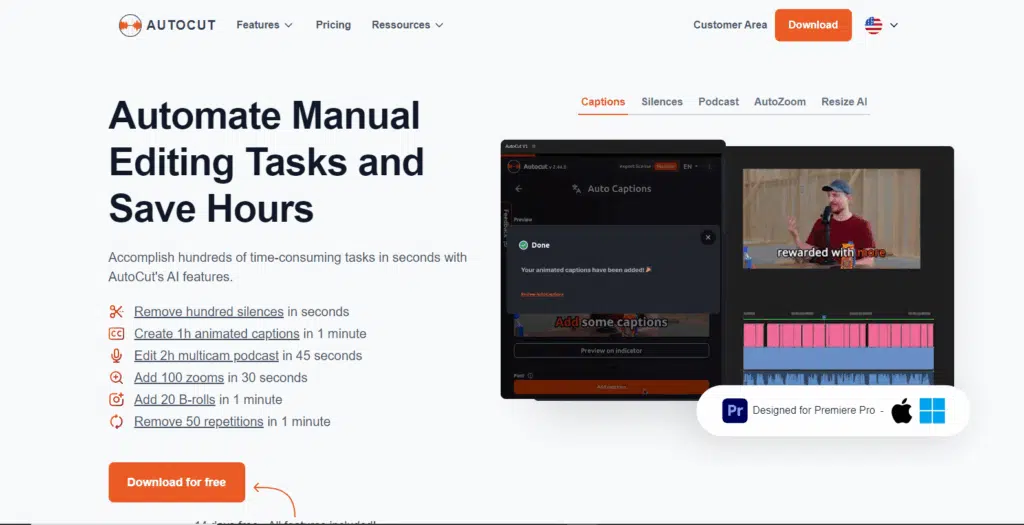
Task: Open the Add 20 B-rolls link
Action: [x=174, y=400]
